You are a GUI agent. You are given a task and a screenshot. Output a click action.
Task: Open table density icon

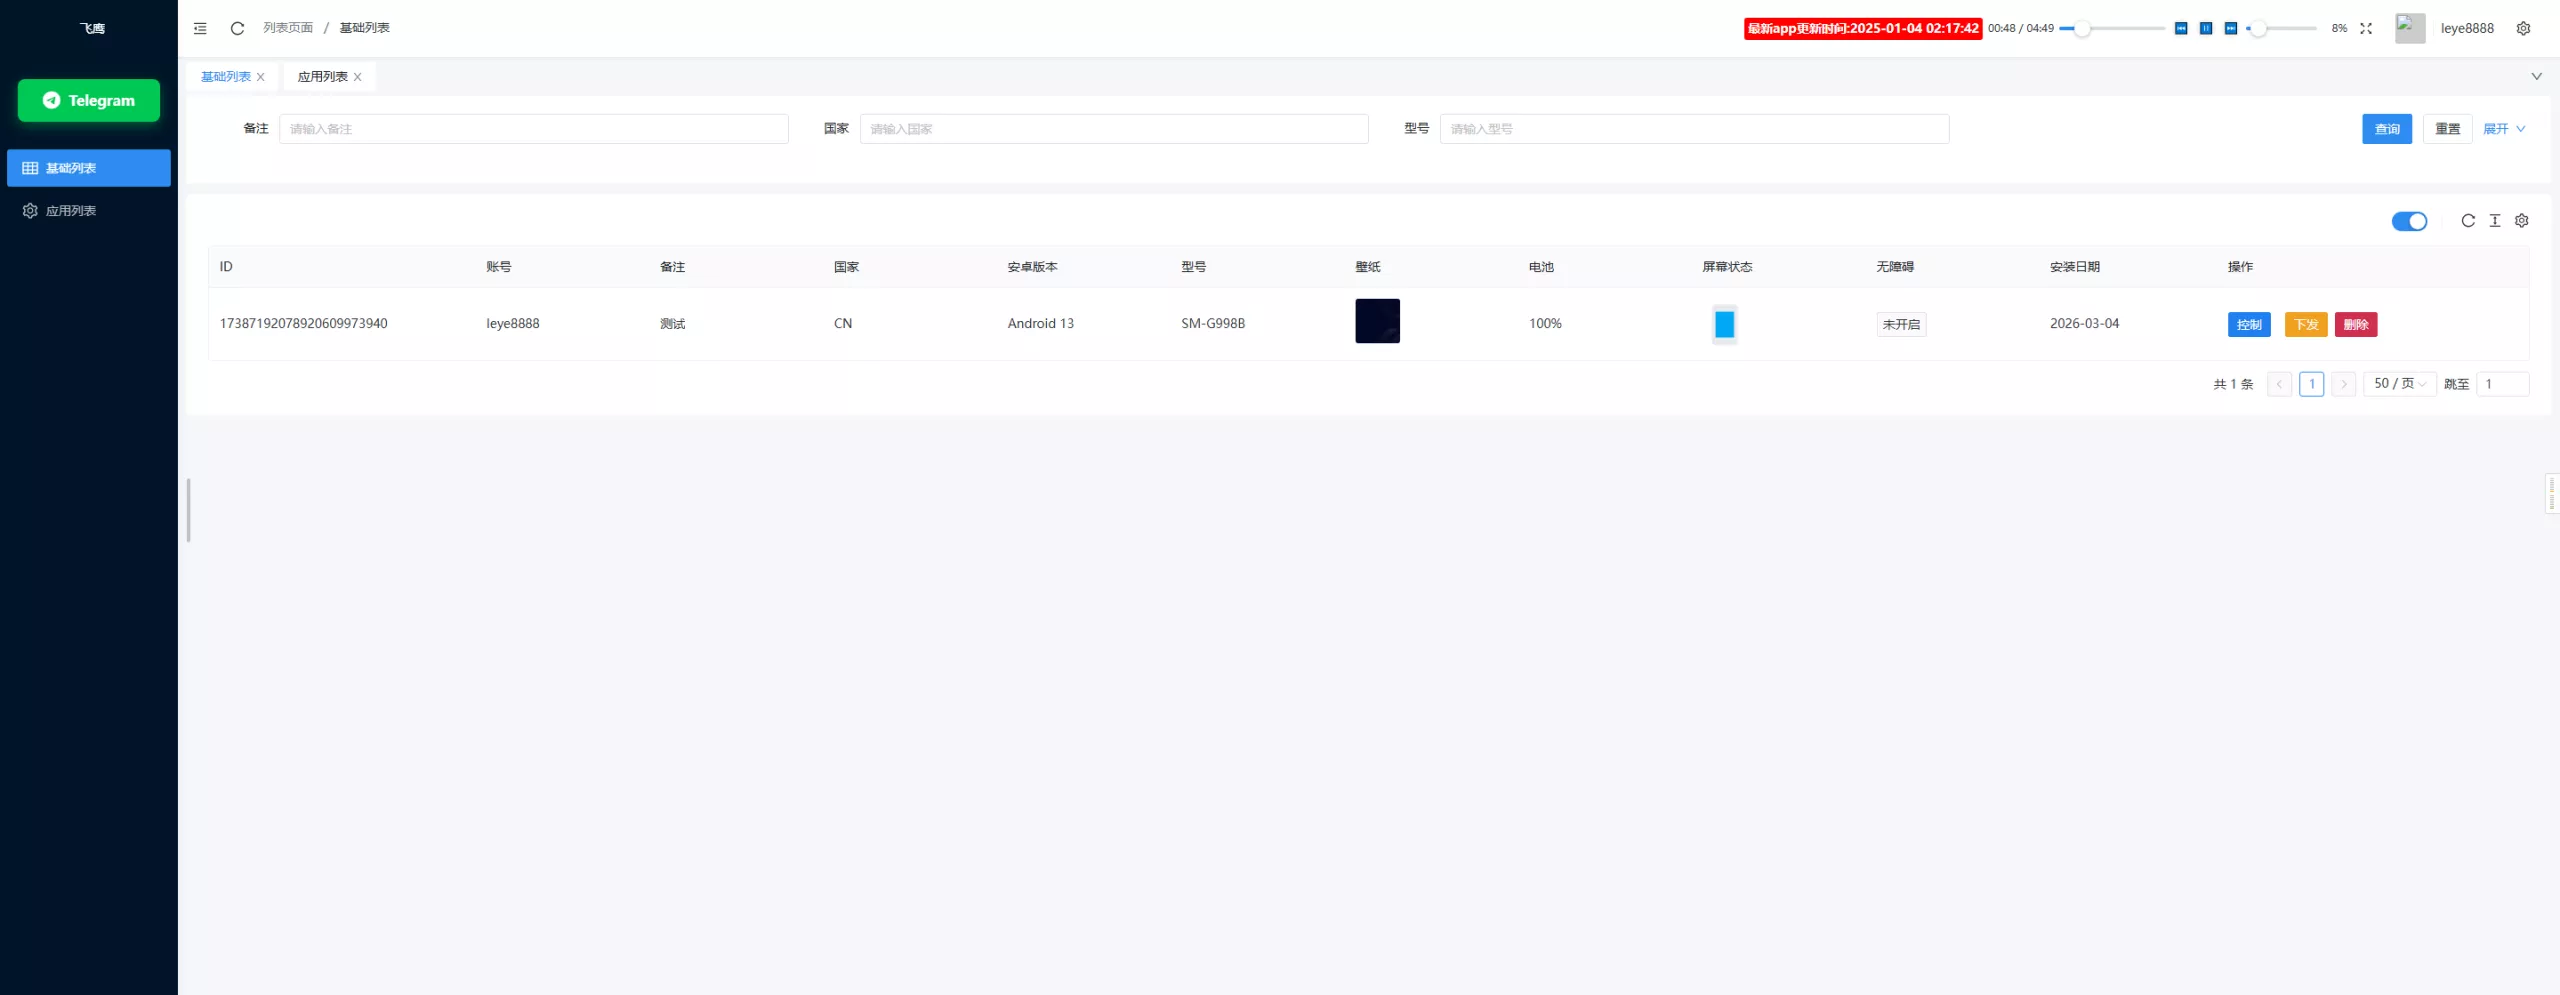(2495, 221)
